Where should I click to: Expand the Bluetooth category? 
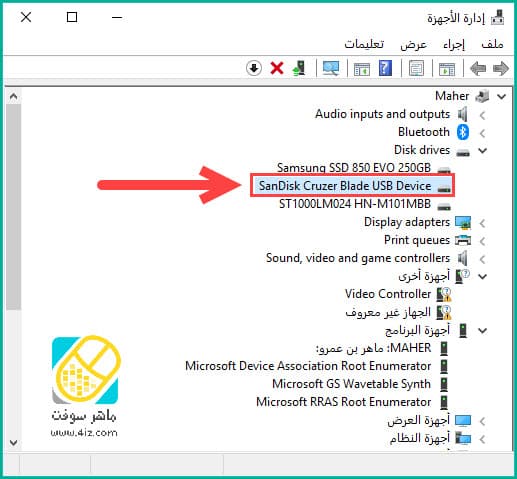[482, 133]
